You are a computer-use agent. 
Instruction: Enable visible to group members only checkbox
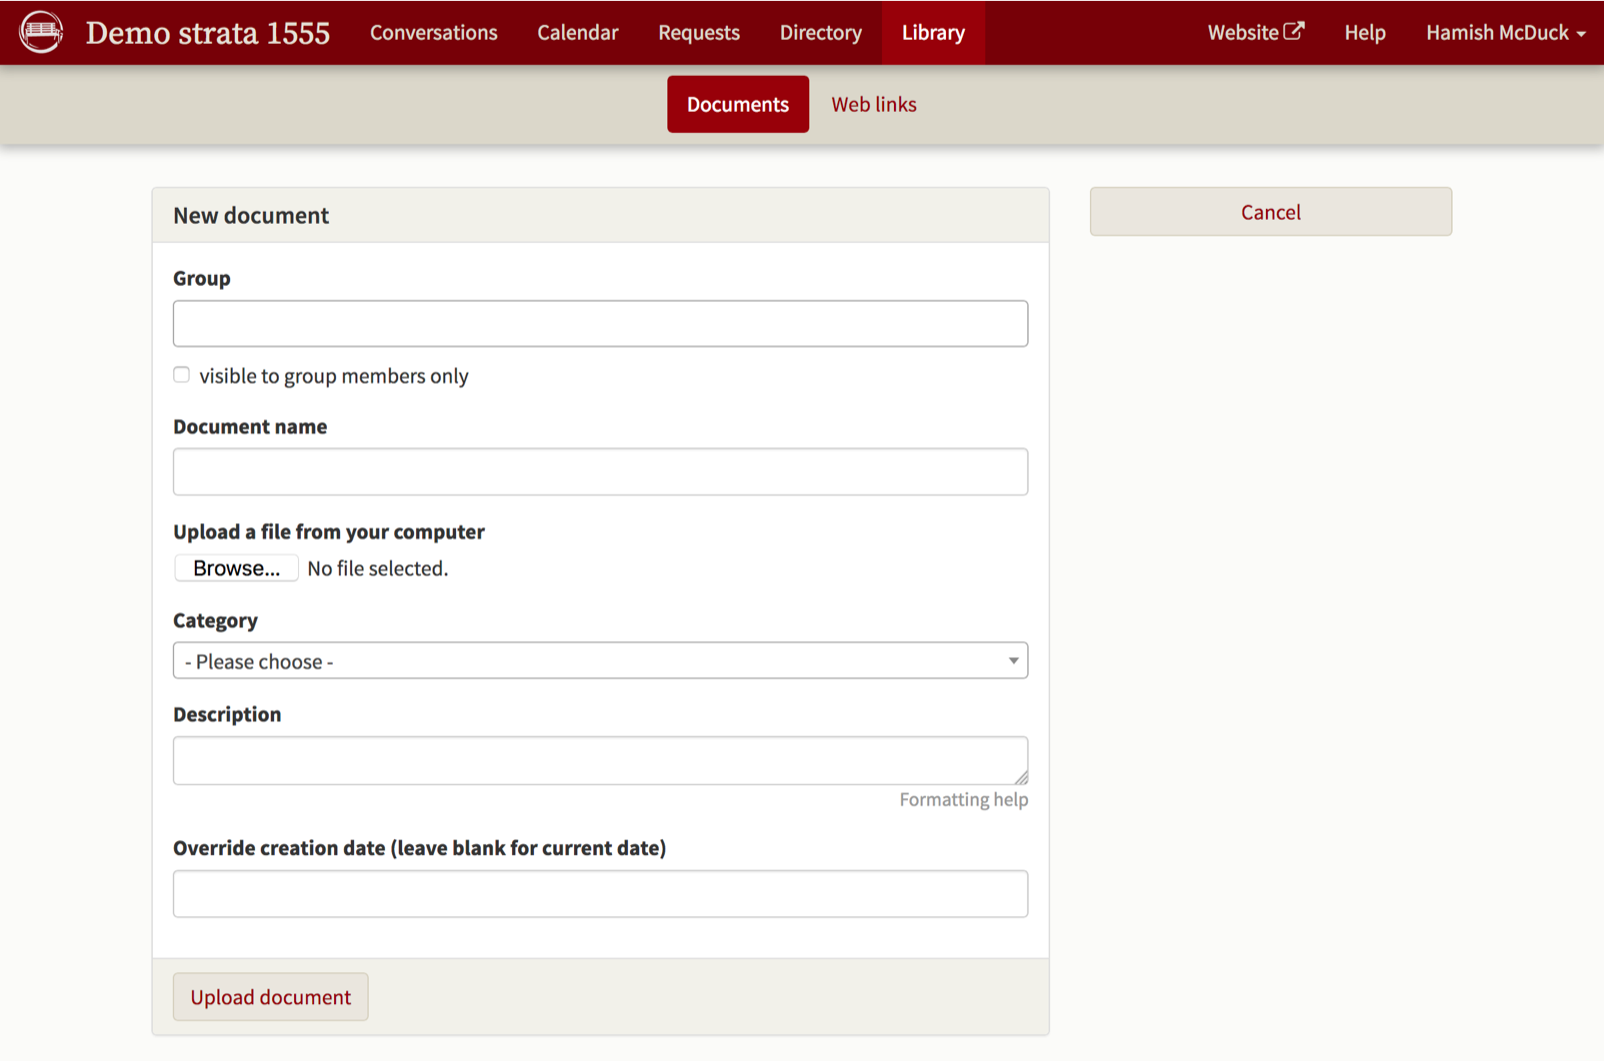coord(181,375)
